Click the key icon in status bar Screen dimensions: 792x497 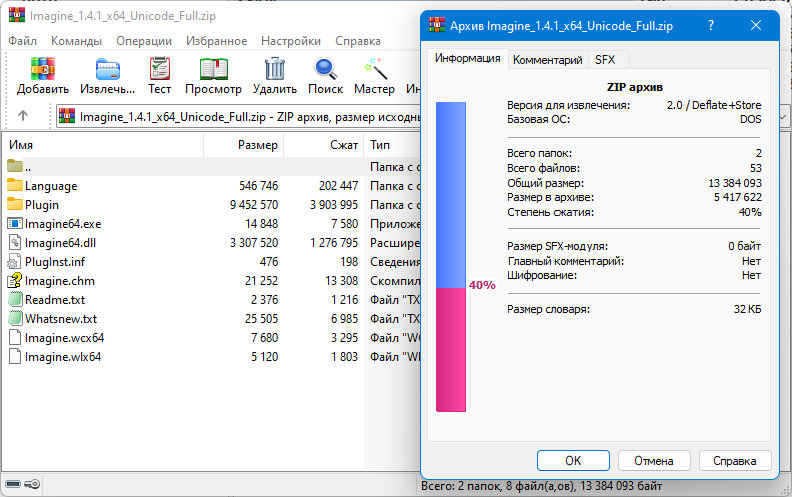pos(32,484)
